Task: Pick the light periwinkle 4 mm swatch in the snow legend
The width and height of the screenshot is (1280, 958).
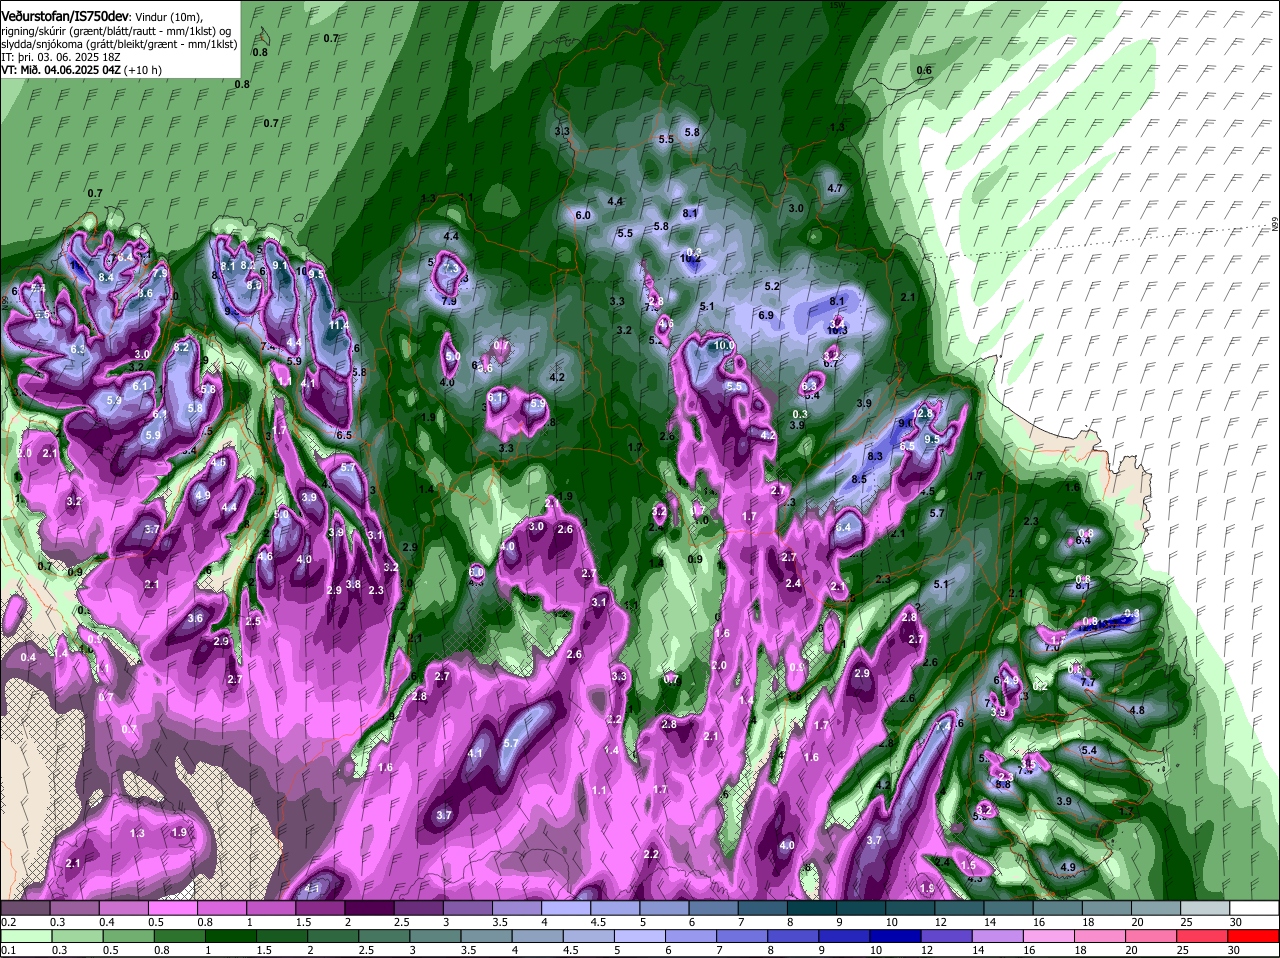Action: coord(566,908)
